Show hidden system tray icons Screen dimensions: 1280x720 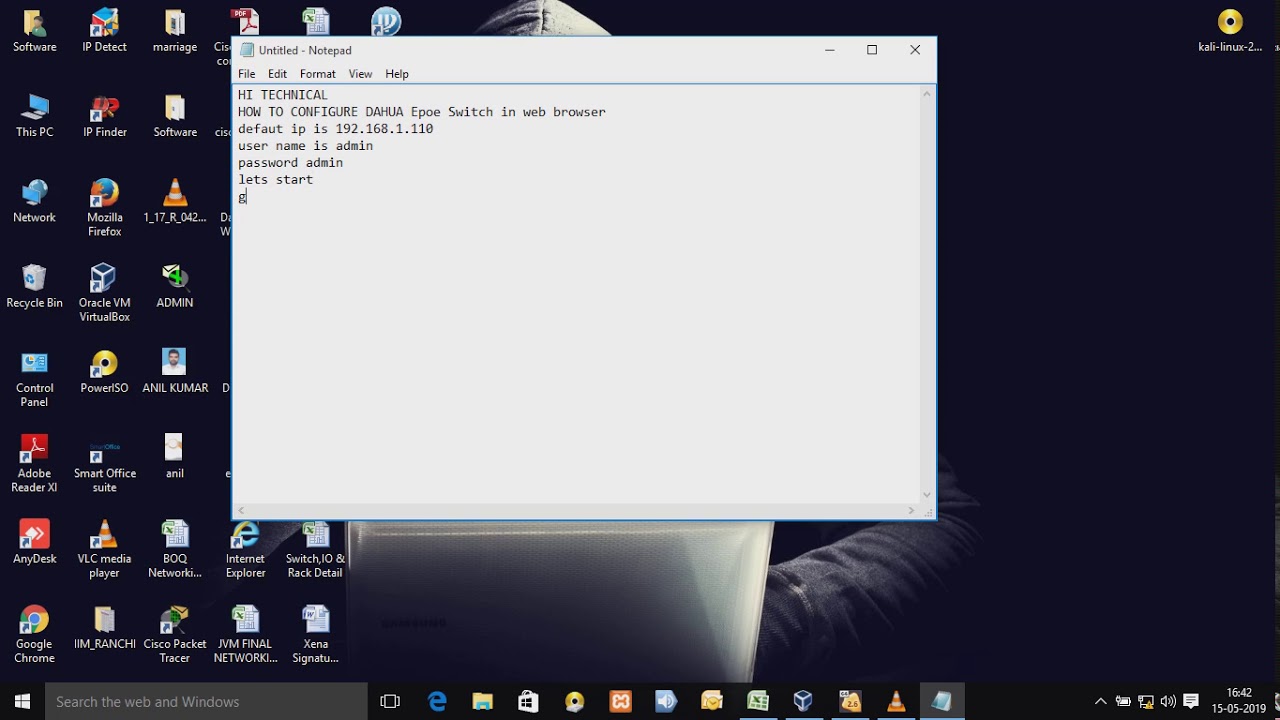point(1101,701)
